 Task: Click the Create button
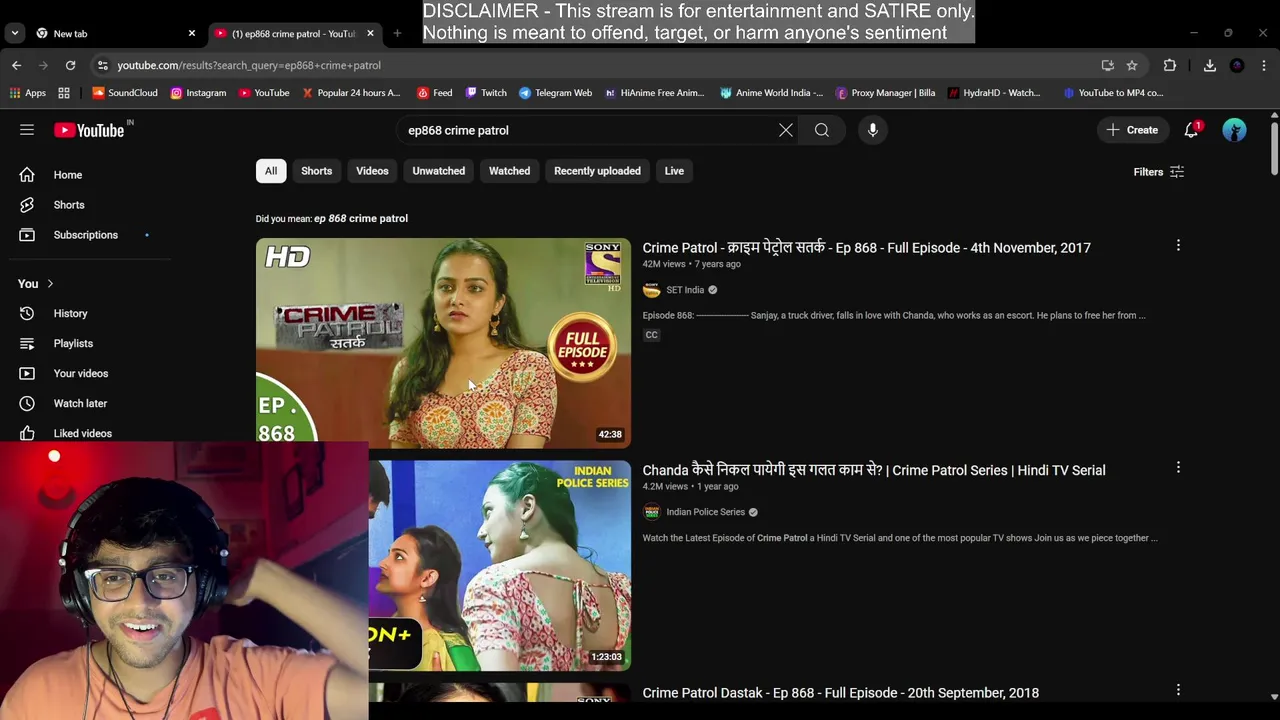click(1132, 130)
